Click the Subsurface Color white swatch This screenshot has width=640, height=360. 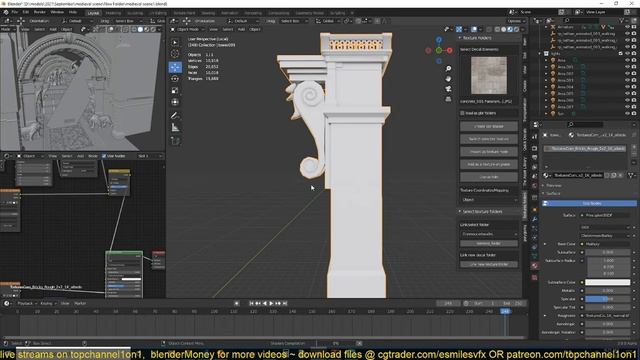click(x=608, y=282)
